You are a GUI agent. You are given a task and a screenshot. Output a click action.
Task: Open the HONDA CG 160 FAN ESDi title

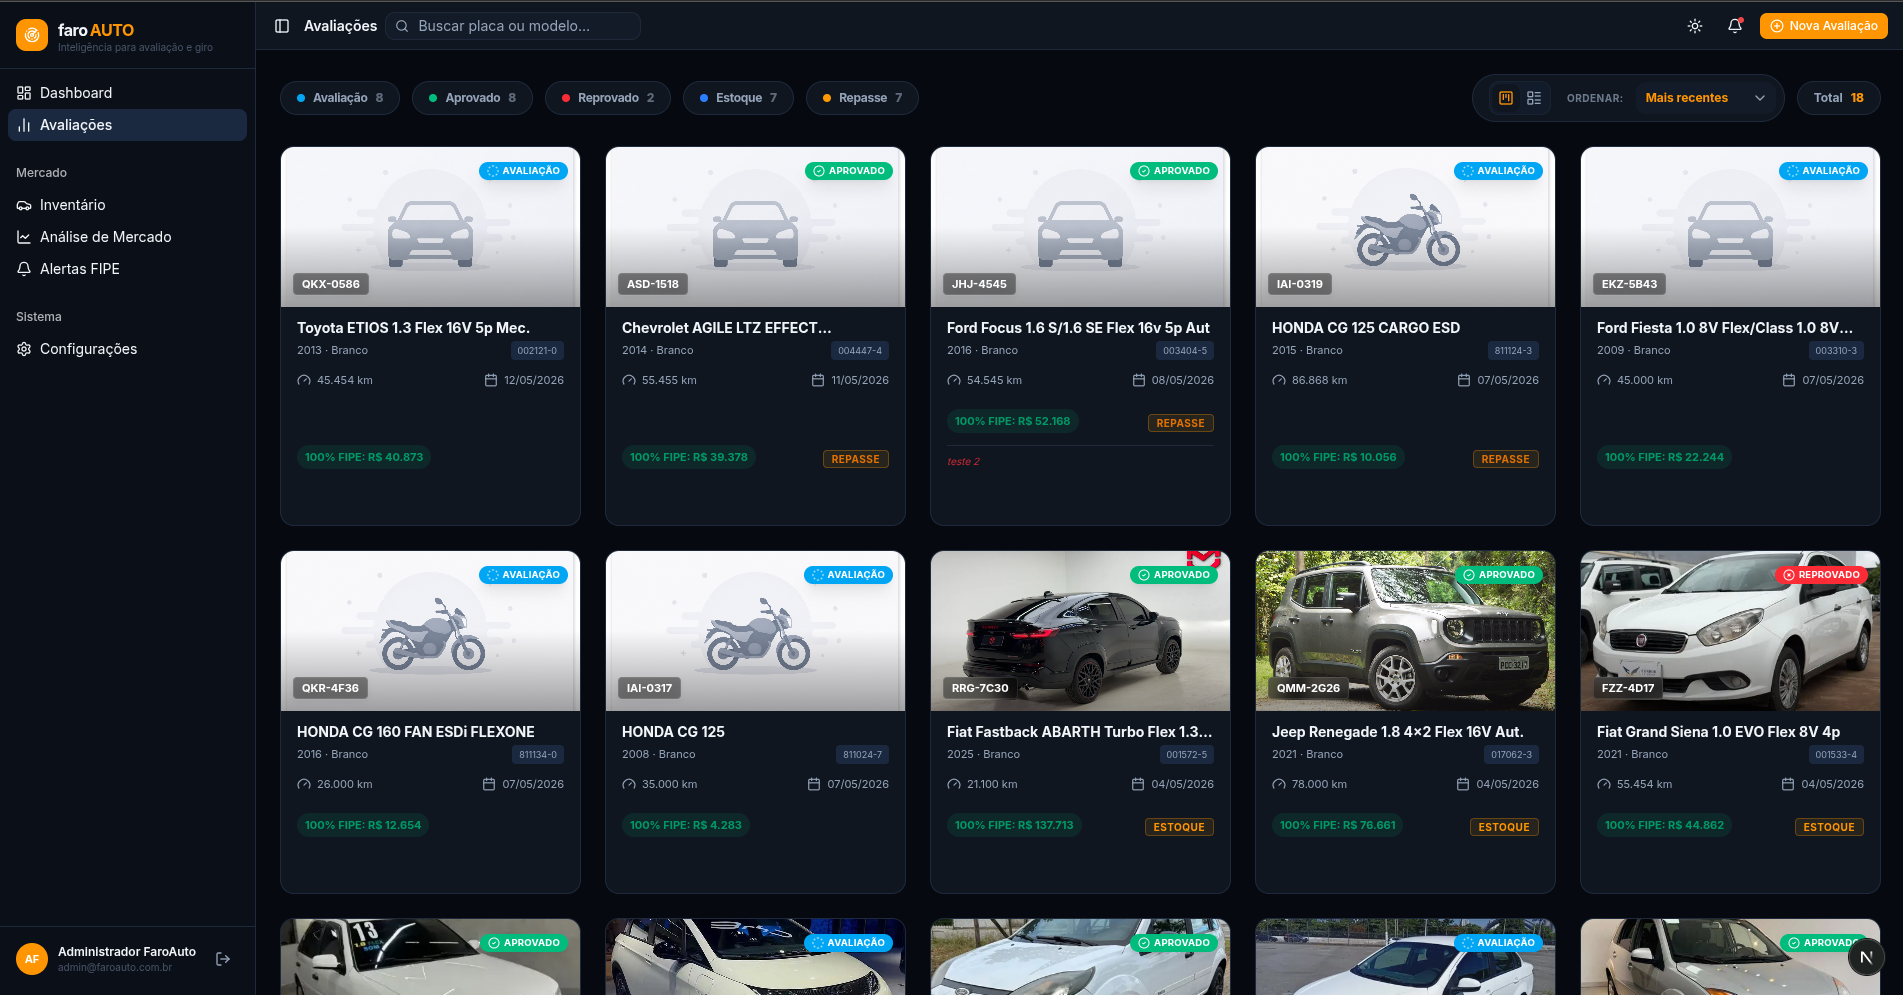point(416,732)
